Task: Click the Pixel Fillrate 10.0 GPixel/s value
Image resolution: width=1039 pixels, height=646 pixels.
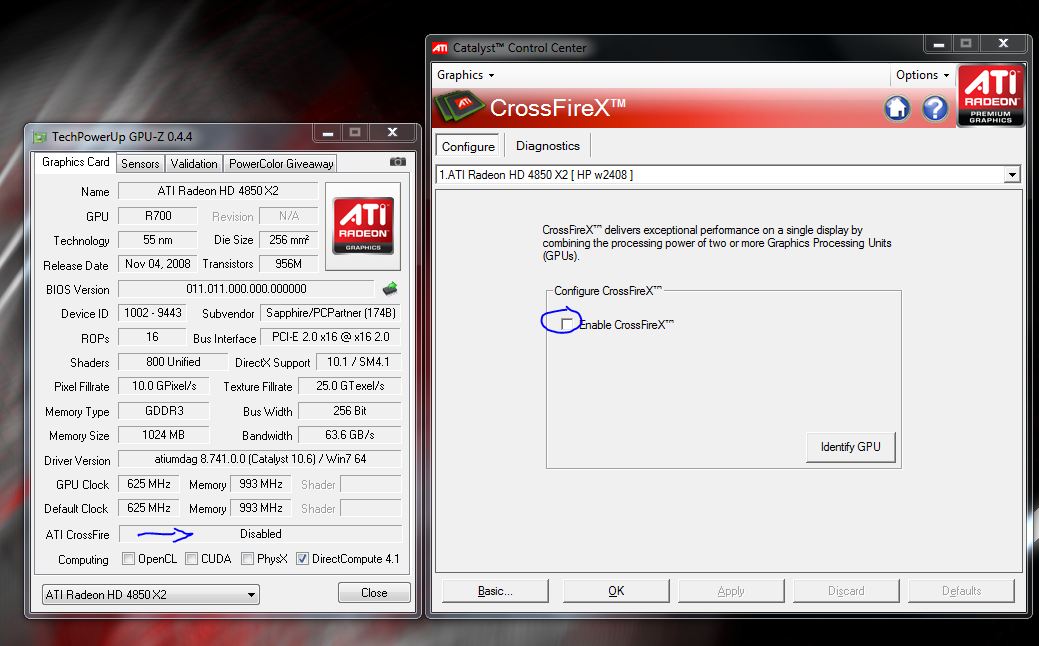Action: [x=164, y=386]
